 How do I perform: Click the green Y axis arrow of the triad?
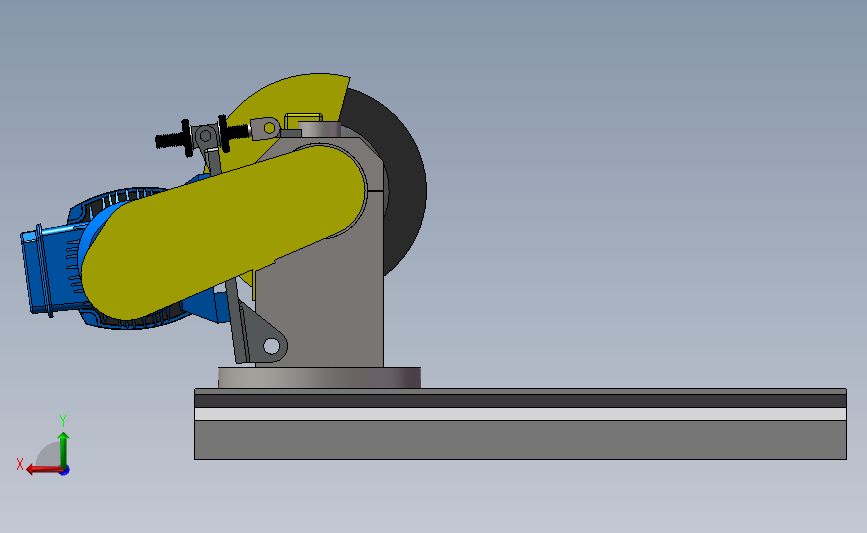tap(64, 449)
